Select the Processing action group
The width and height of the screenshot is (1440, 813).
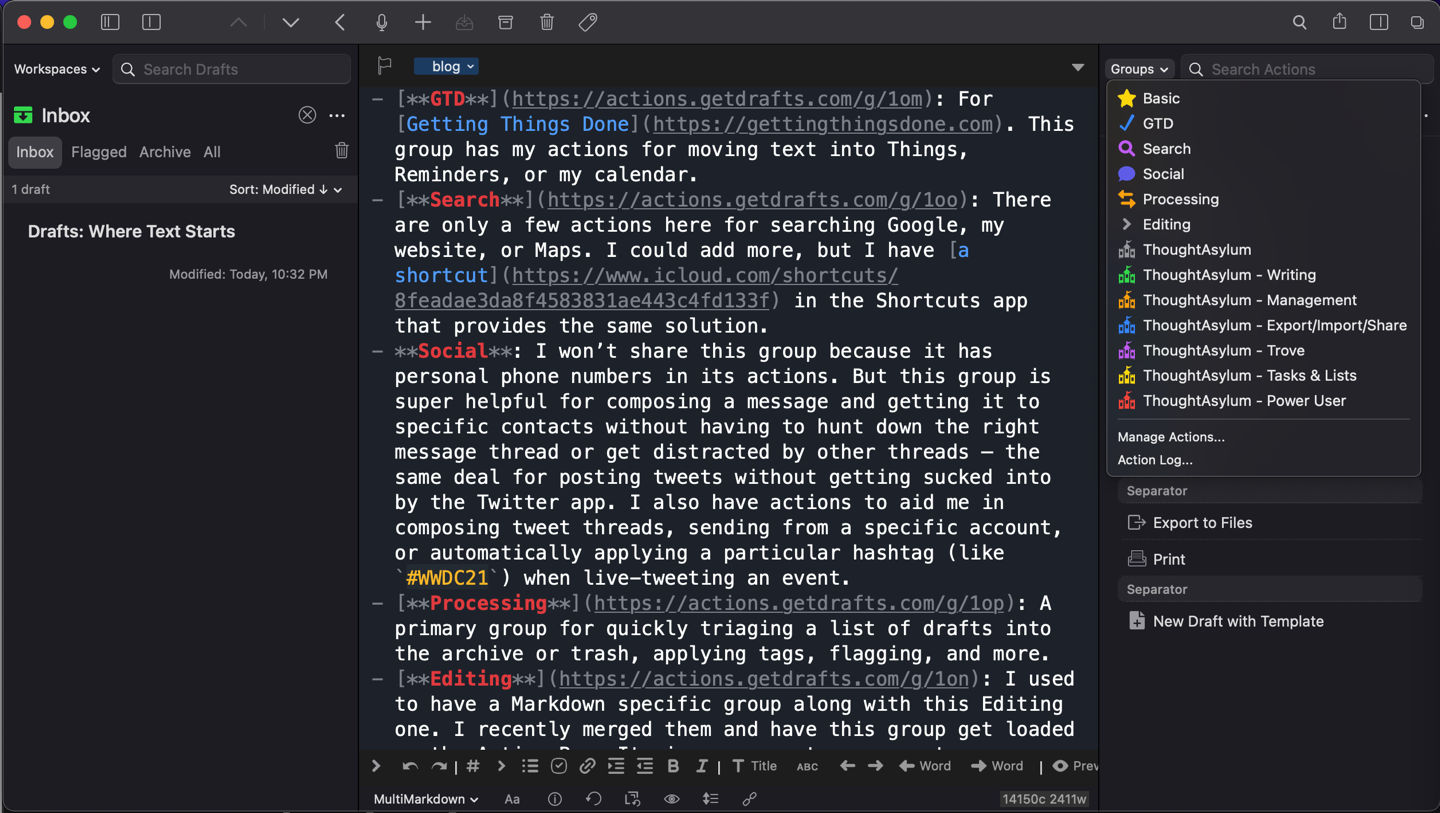pyautogui.click(x=1263, y=199)
